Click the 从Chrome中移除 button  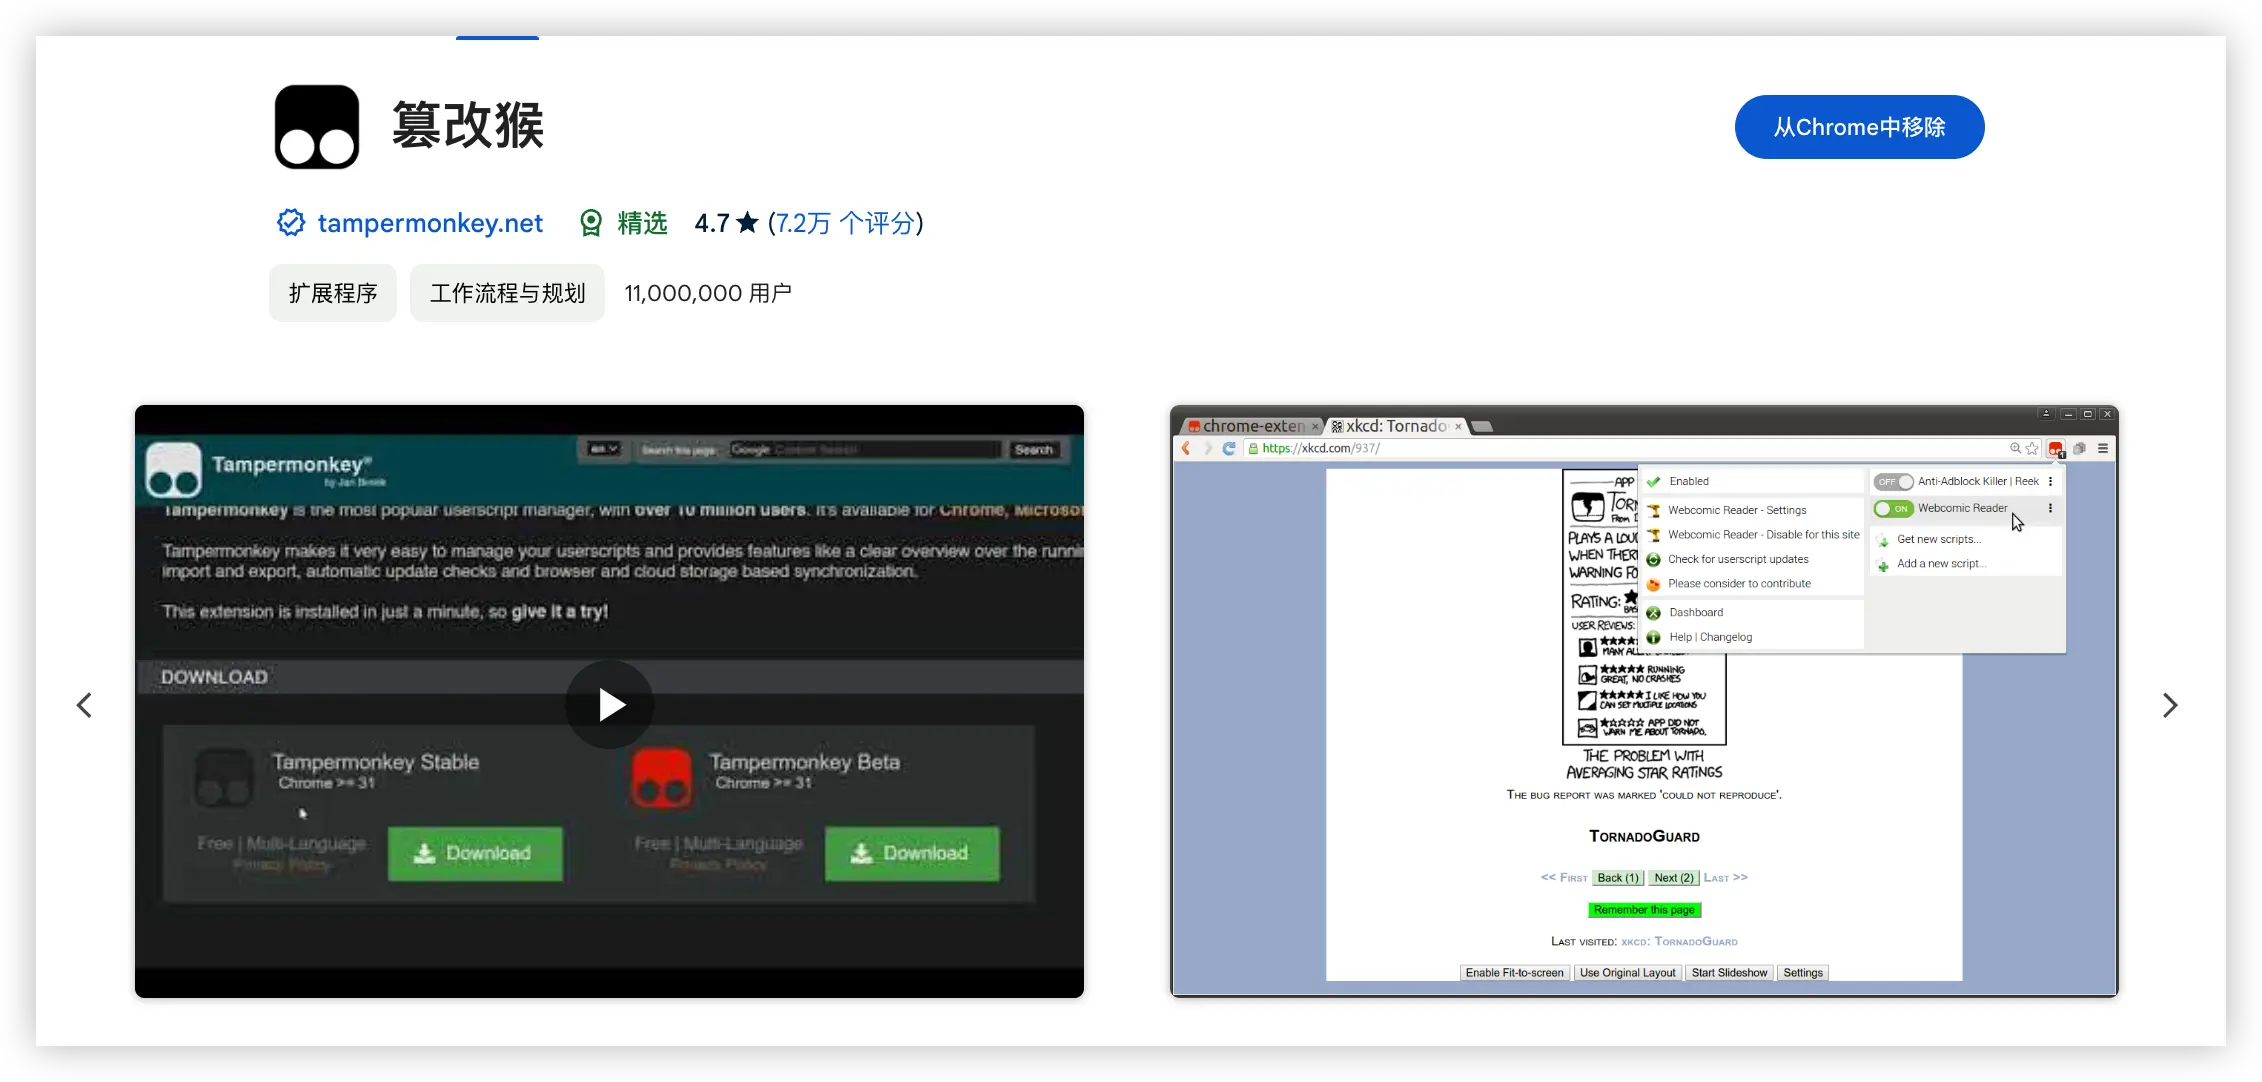coord(1859,127)
